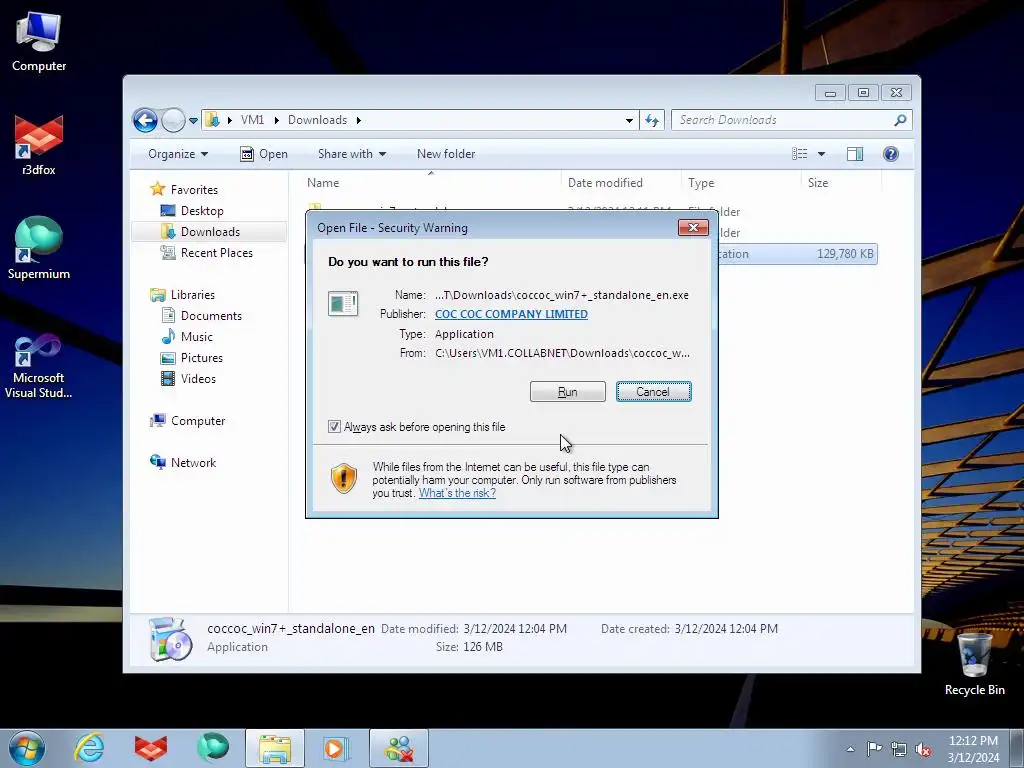This screenshot has width=1024, height=768.
Task: Open the Recycle Bin icon
Action: coord(974,664)
